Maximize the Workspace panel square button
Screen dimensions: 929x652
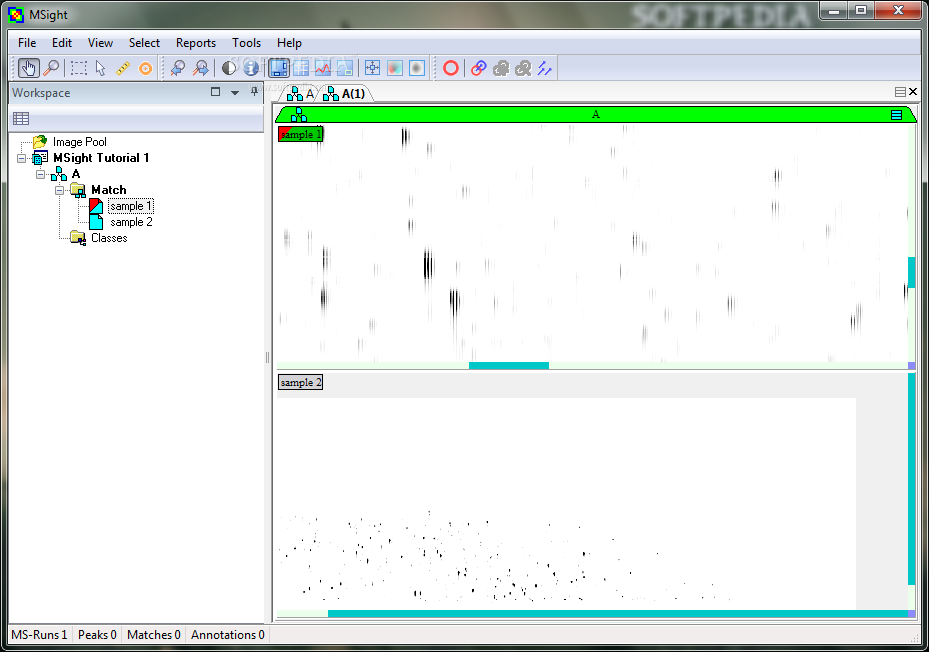(215, 92)
